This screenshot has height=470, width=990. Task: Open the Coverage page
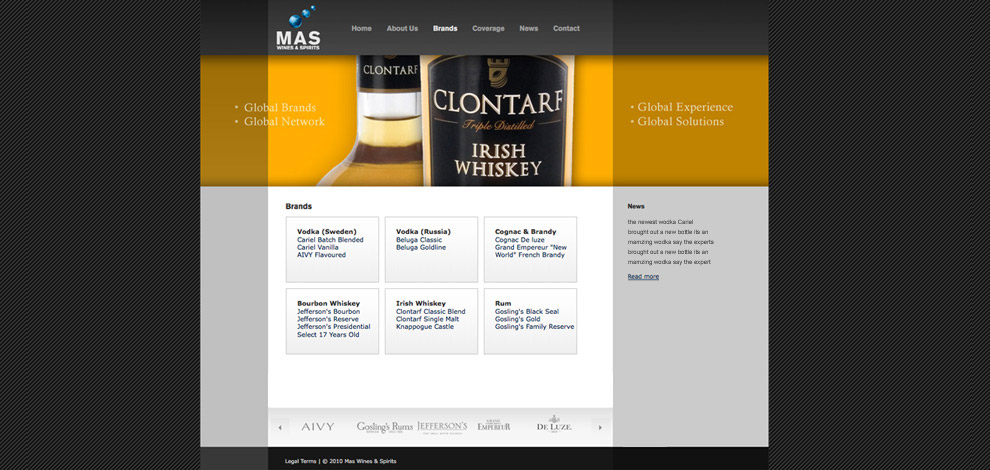click(x=488, y=28)
